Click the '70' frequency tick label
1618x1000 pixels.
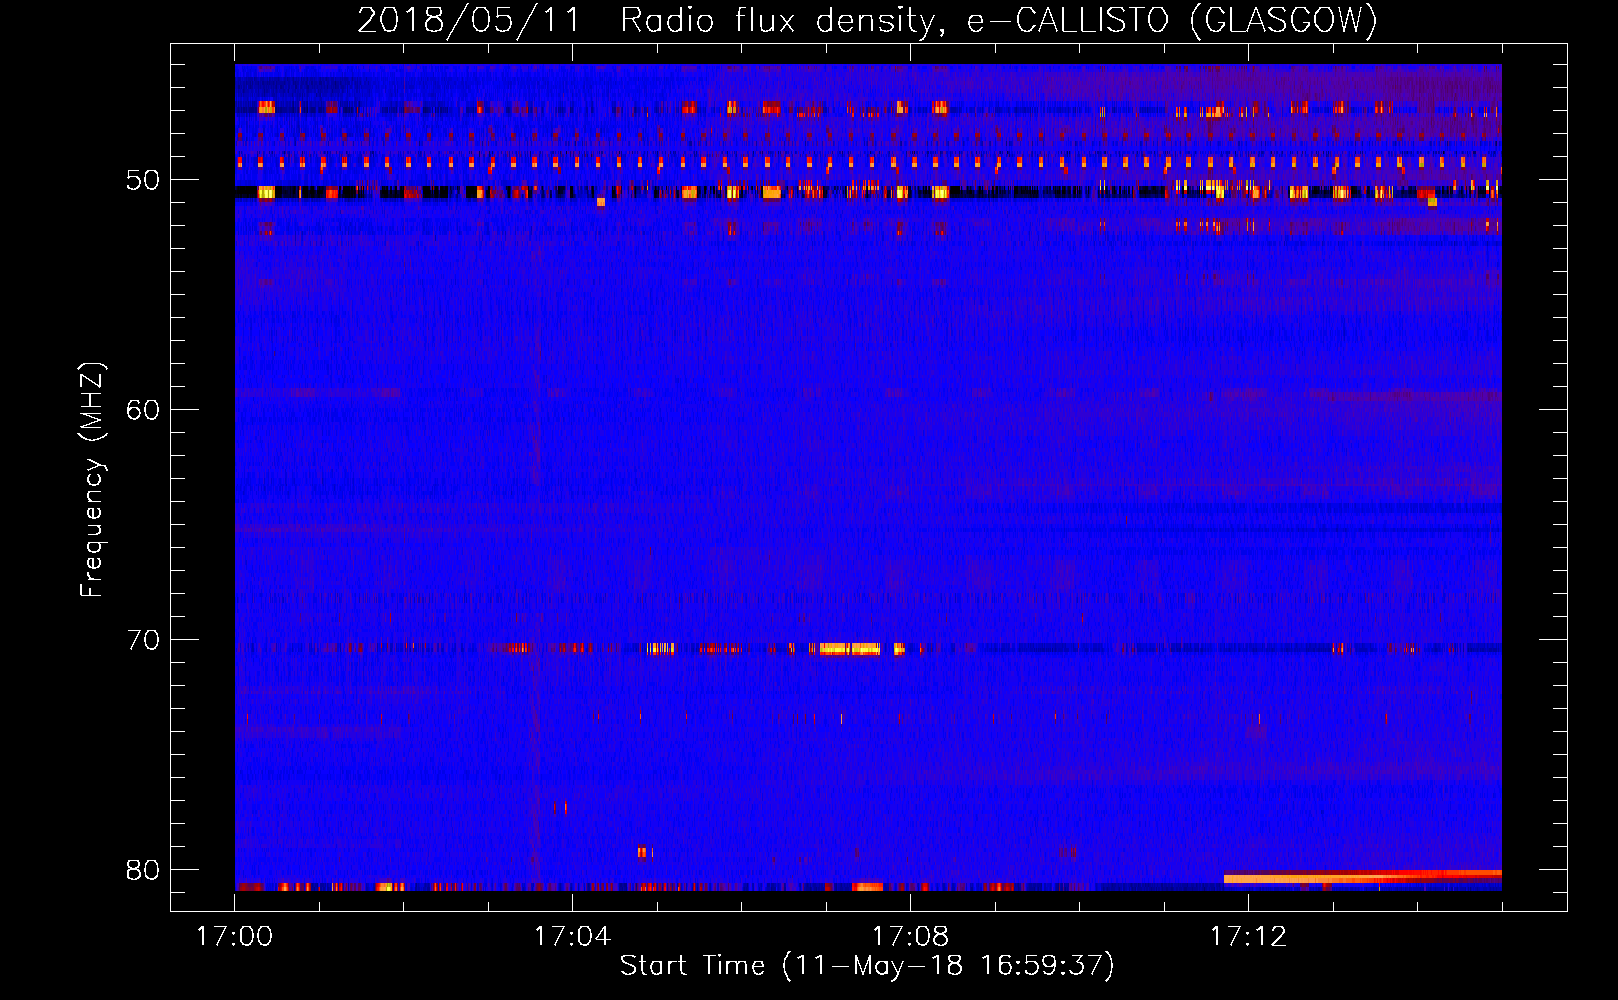[143, 641]
